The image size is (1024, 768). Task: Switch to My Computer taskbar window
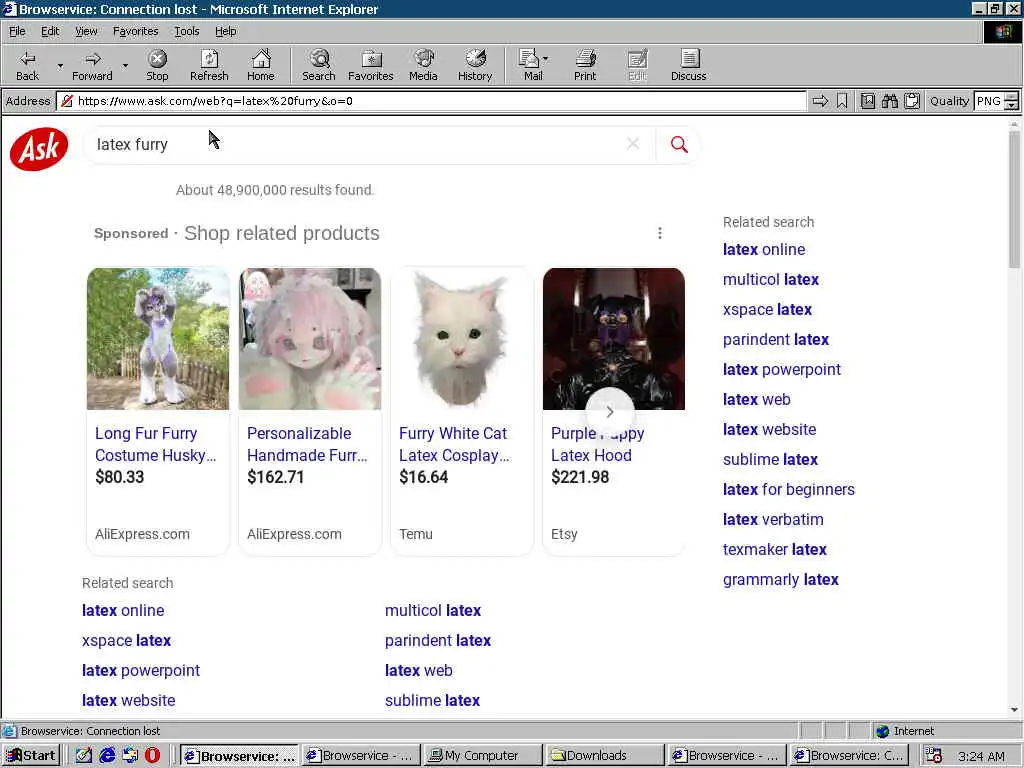(482, 756)
